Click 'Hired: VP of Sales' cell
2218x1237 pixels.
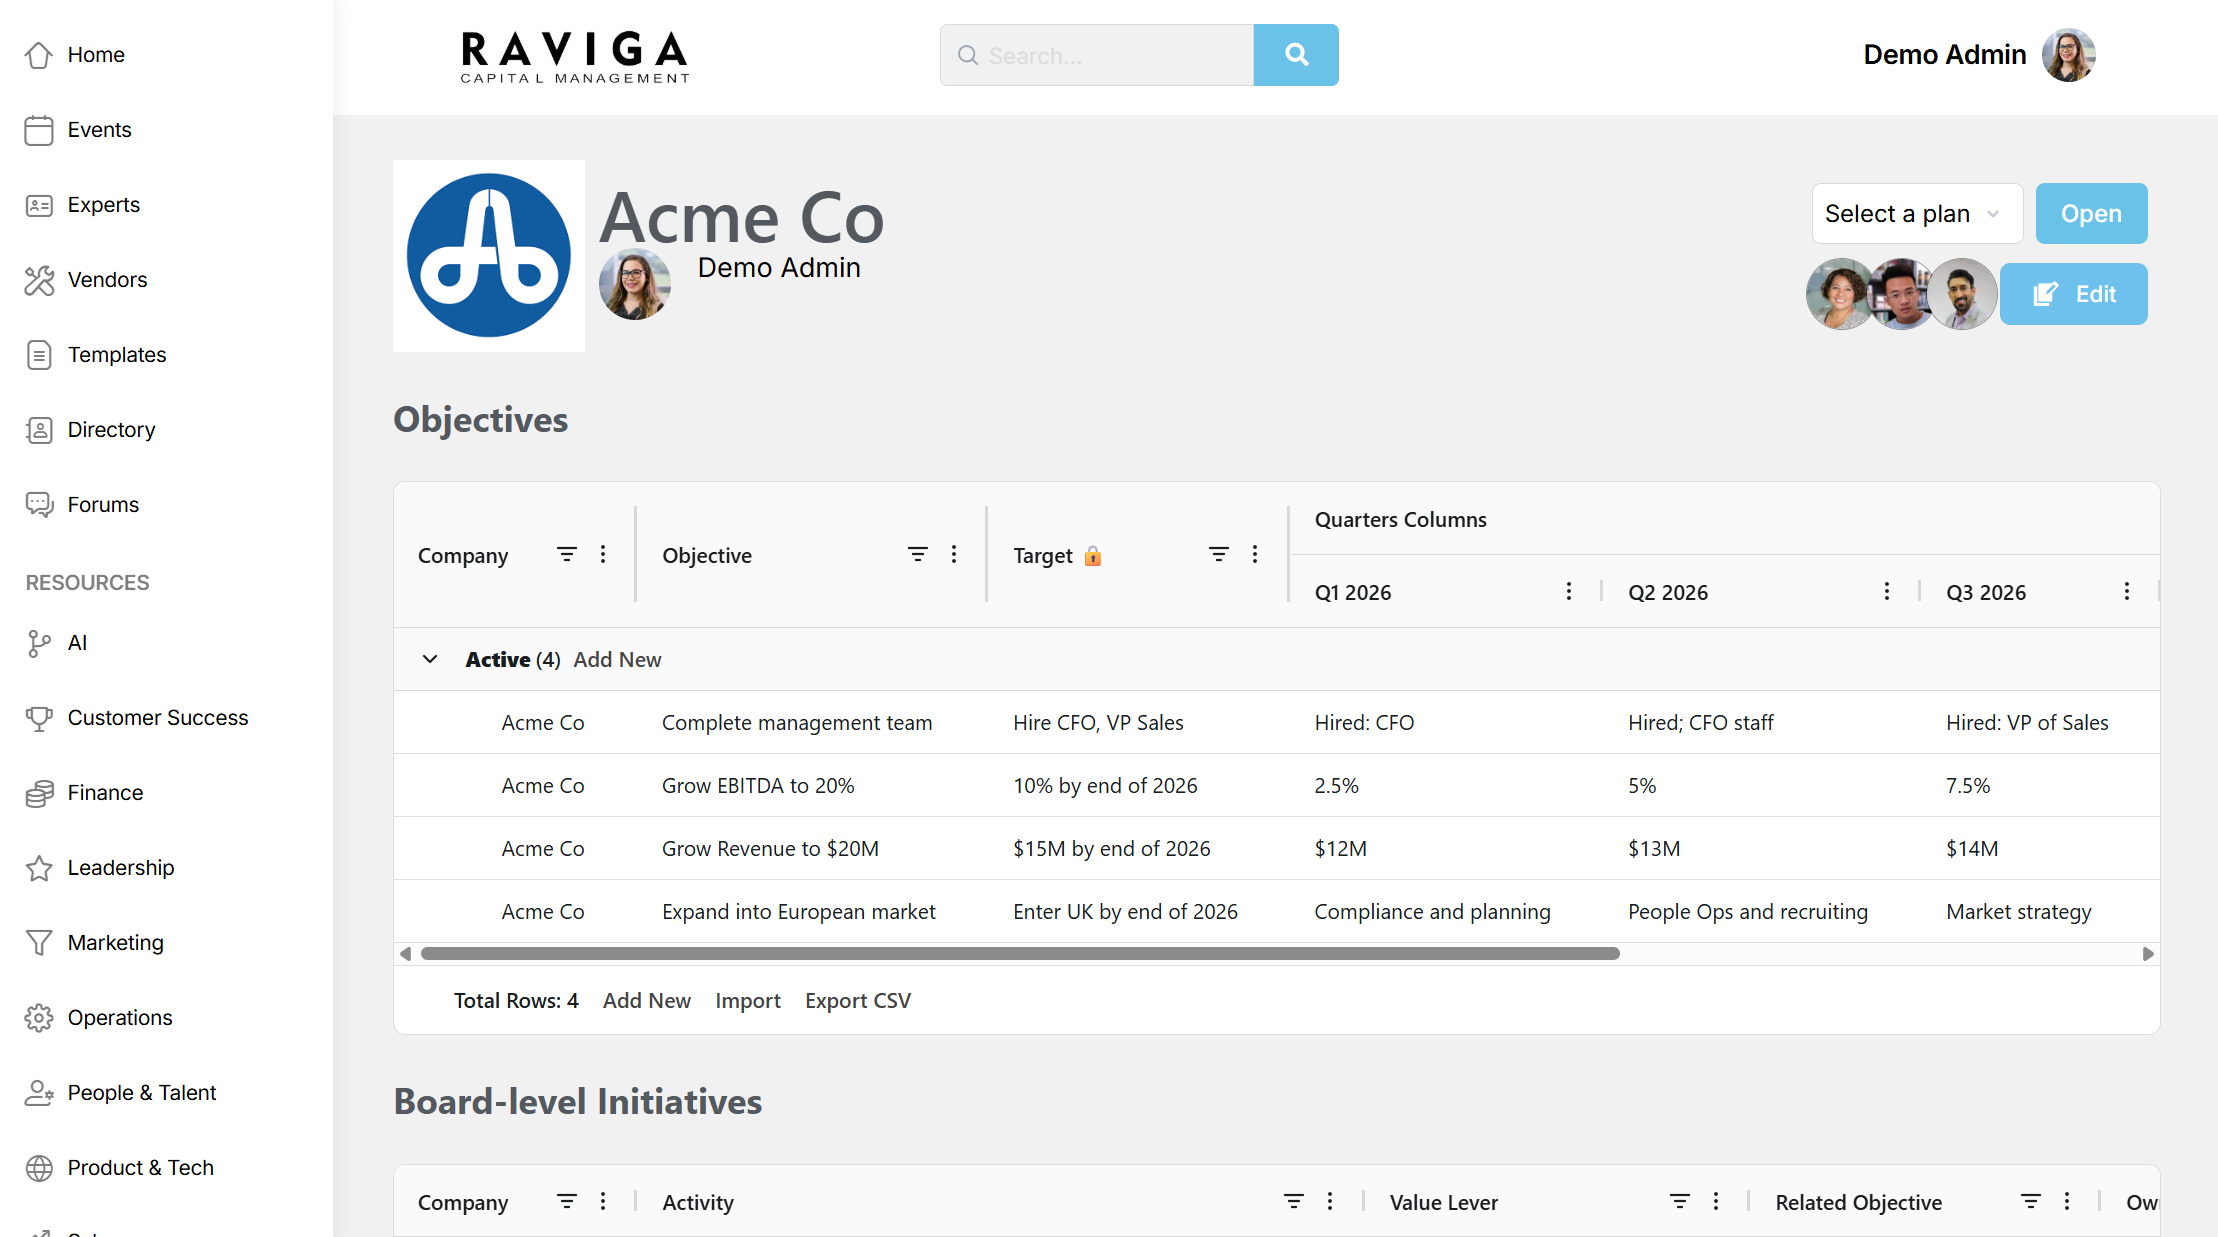(2027, 722)
